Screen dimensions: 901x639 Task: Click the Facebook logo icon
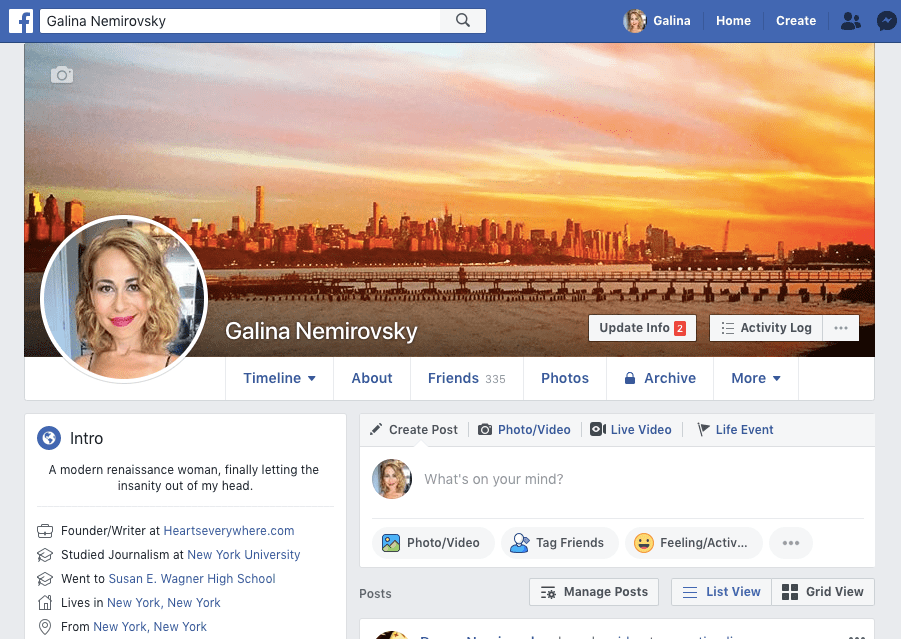click(21, 21)
